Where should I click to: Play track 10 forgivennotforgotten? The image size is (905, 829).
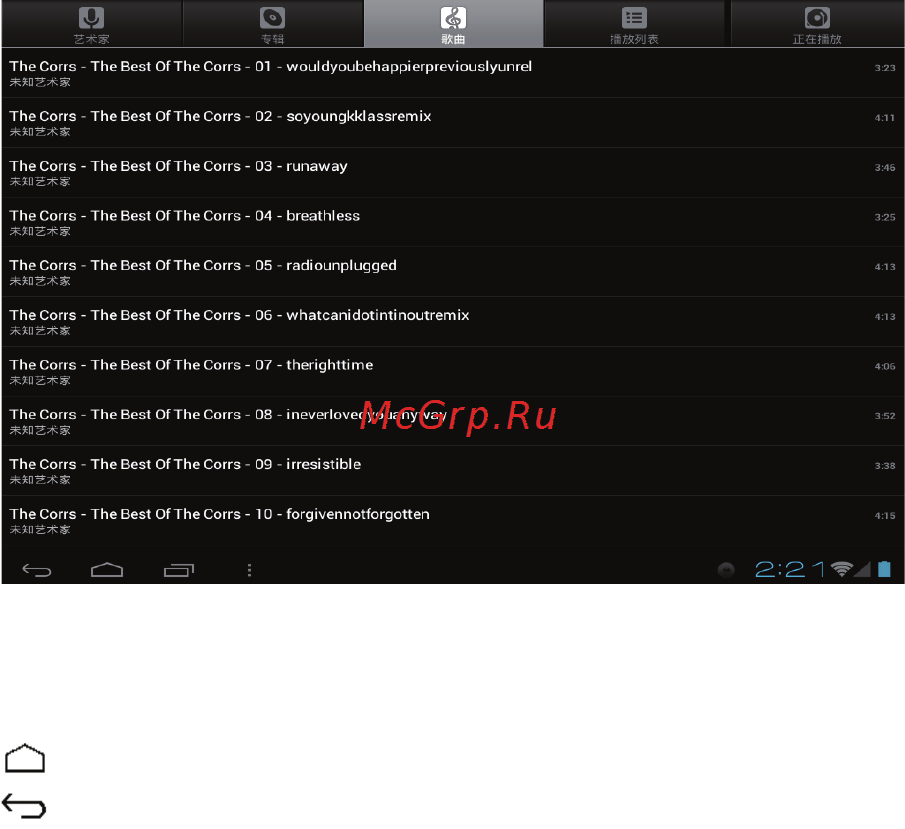452,520
